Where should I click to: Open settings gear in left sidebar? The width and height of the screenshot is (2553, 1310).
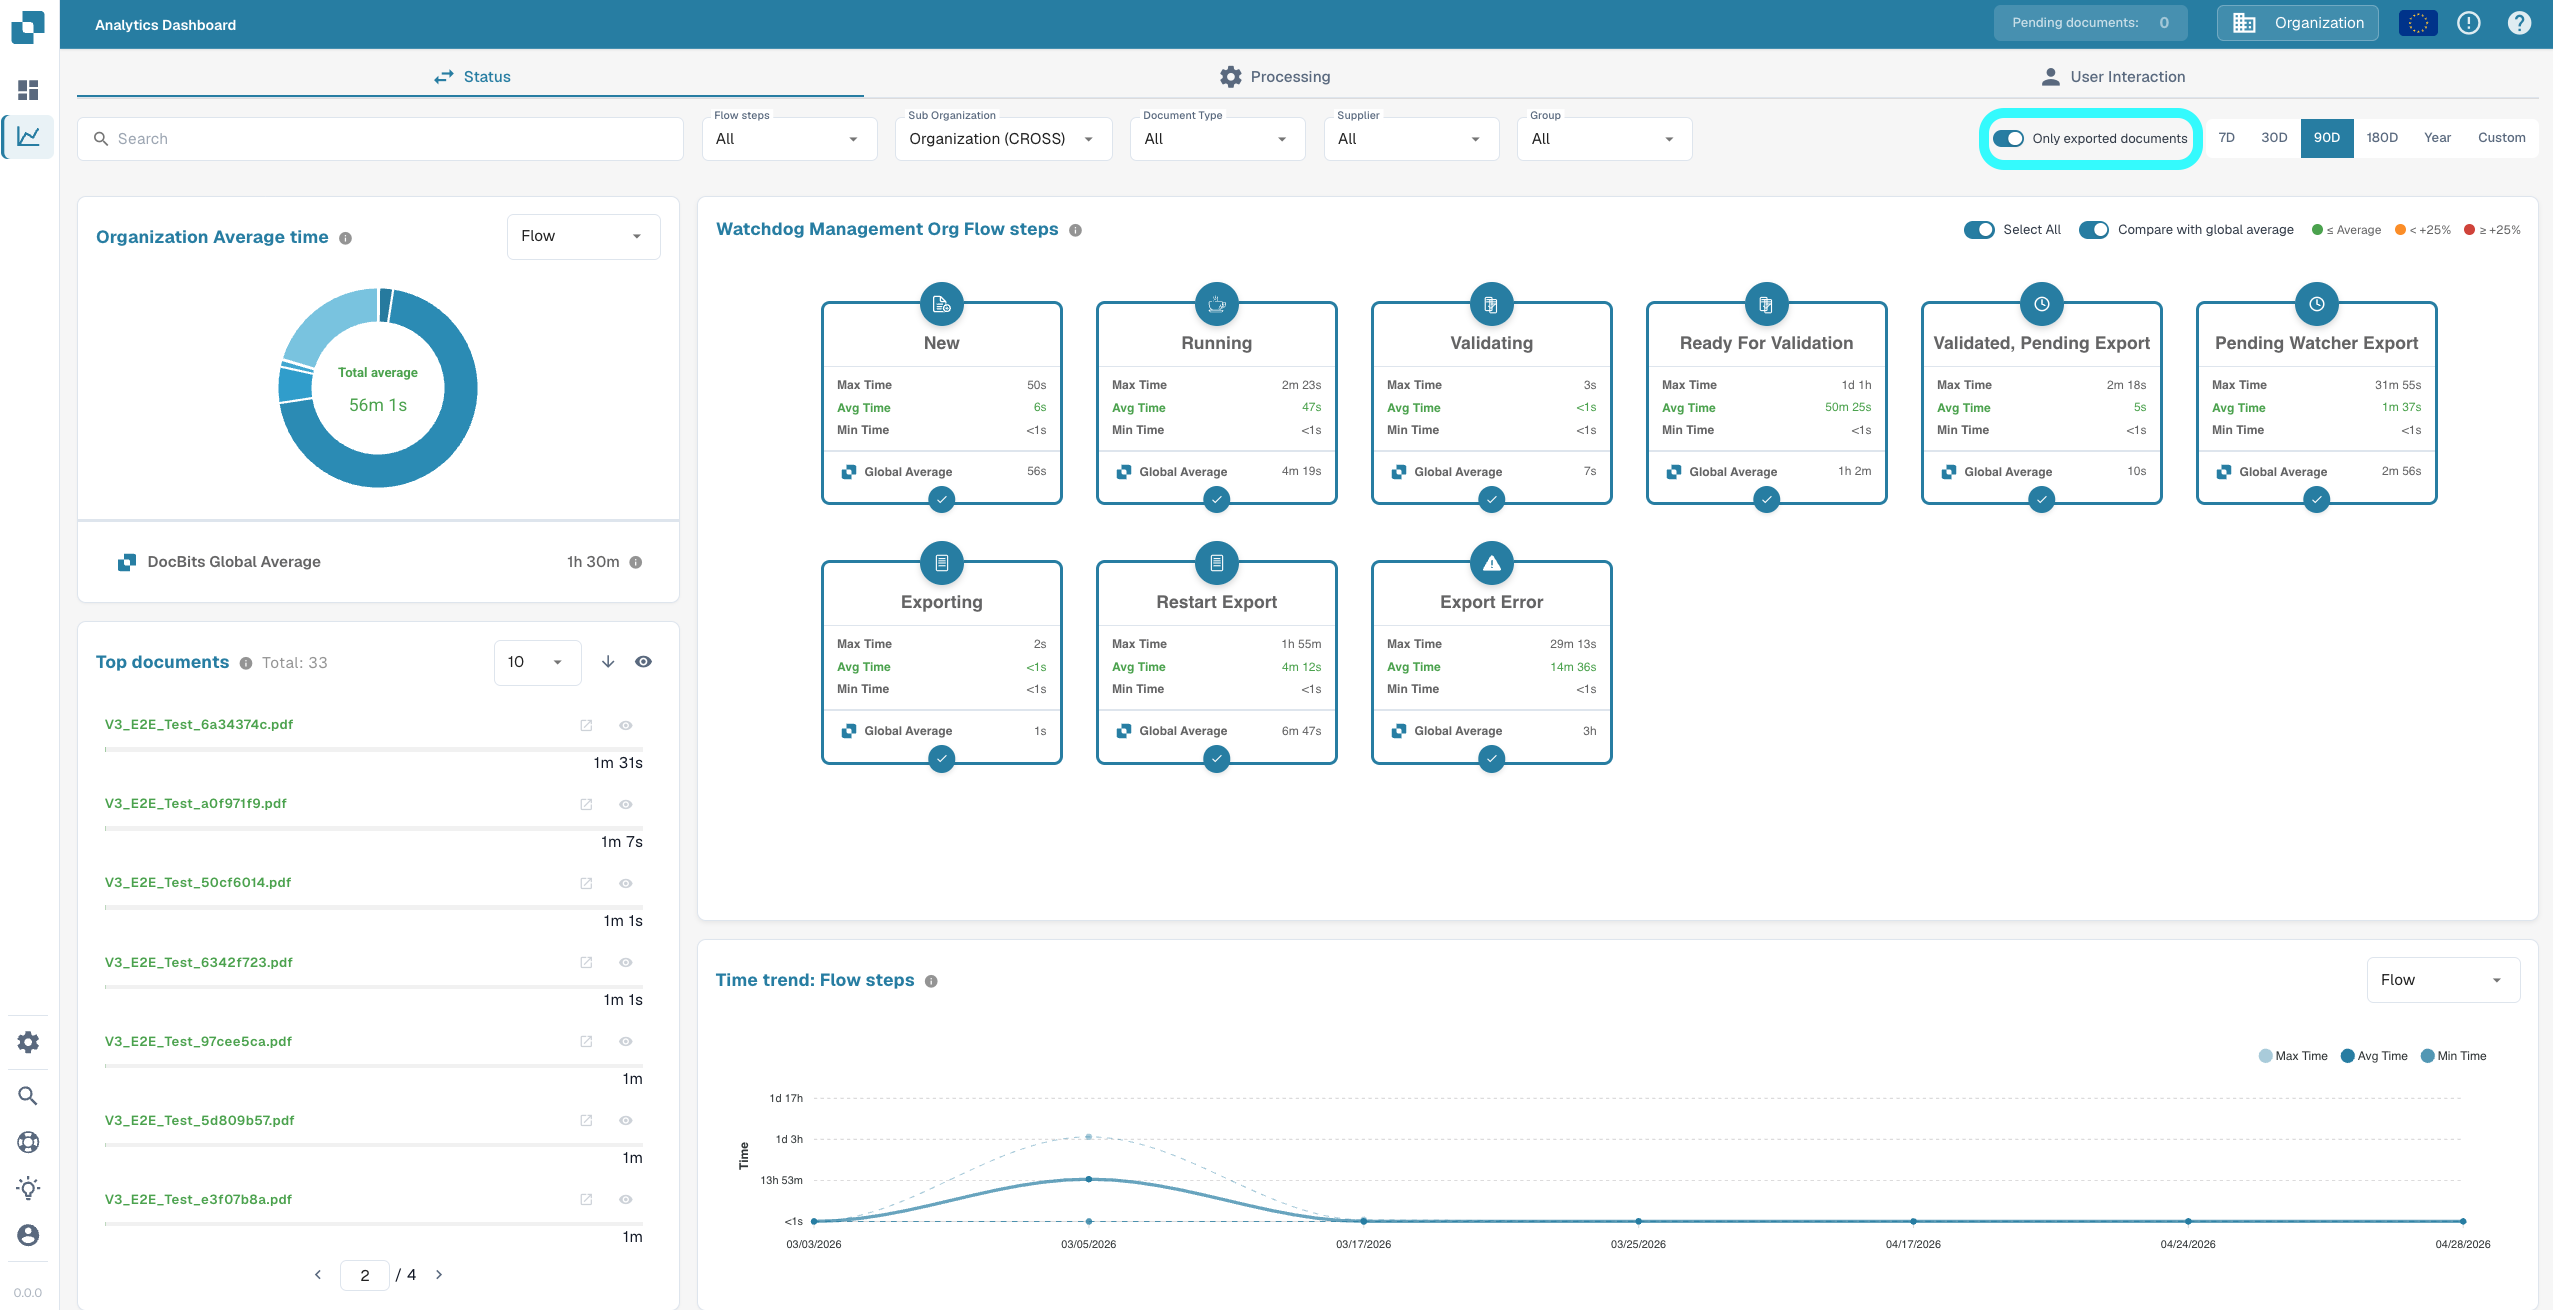point(28,1042)
